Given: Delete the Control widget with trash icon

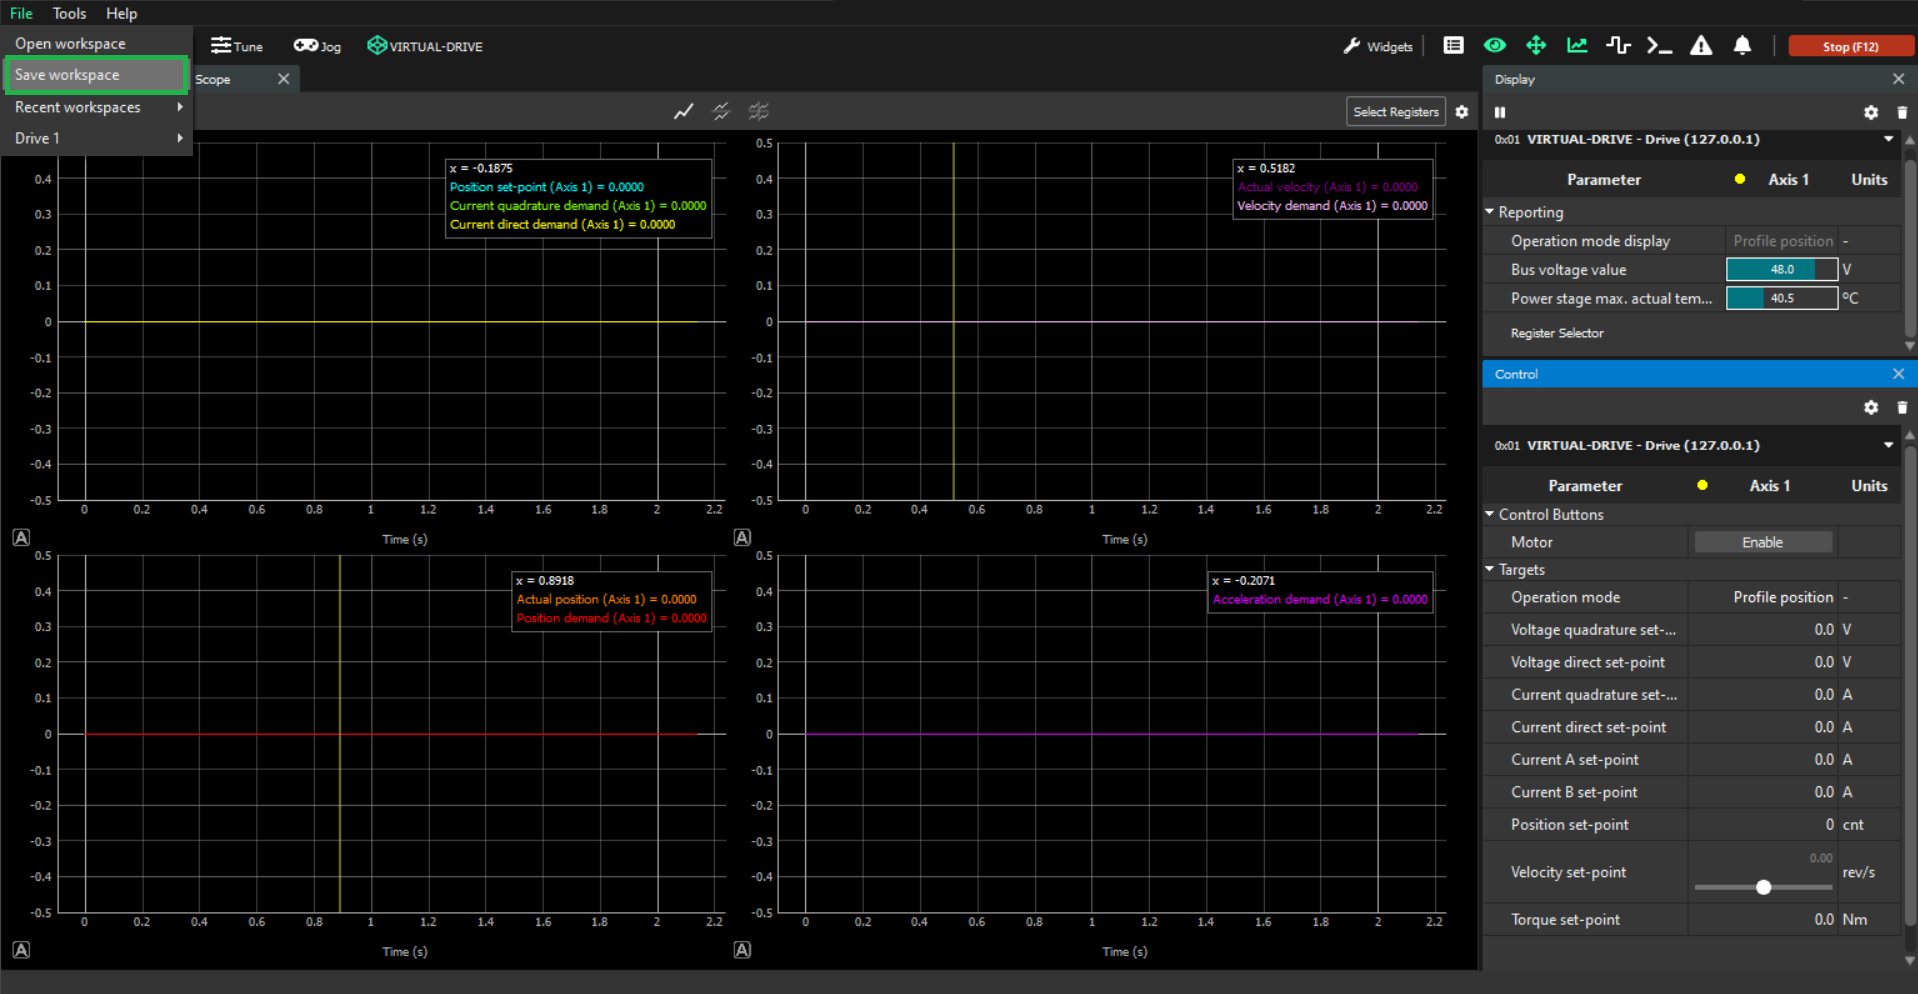Looking at the screenshot, I should point(1902,408).
